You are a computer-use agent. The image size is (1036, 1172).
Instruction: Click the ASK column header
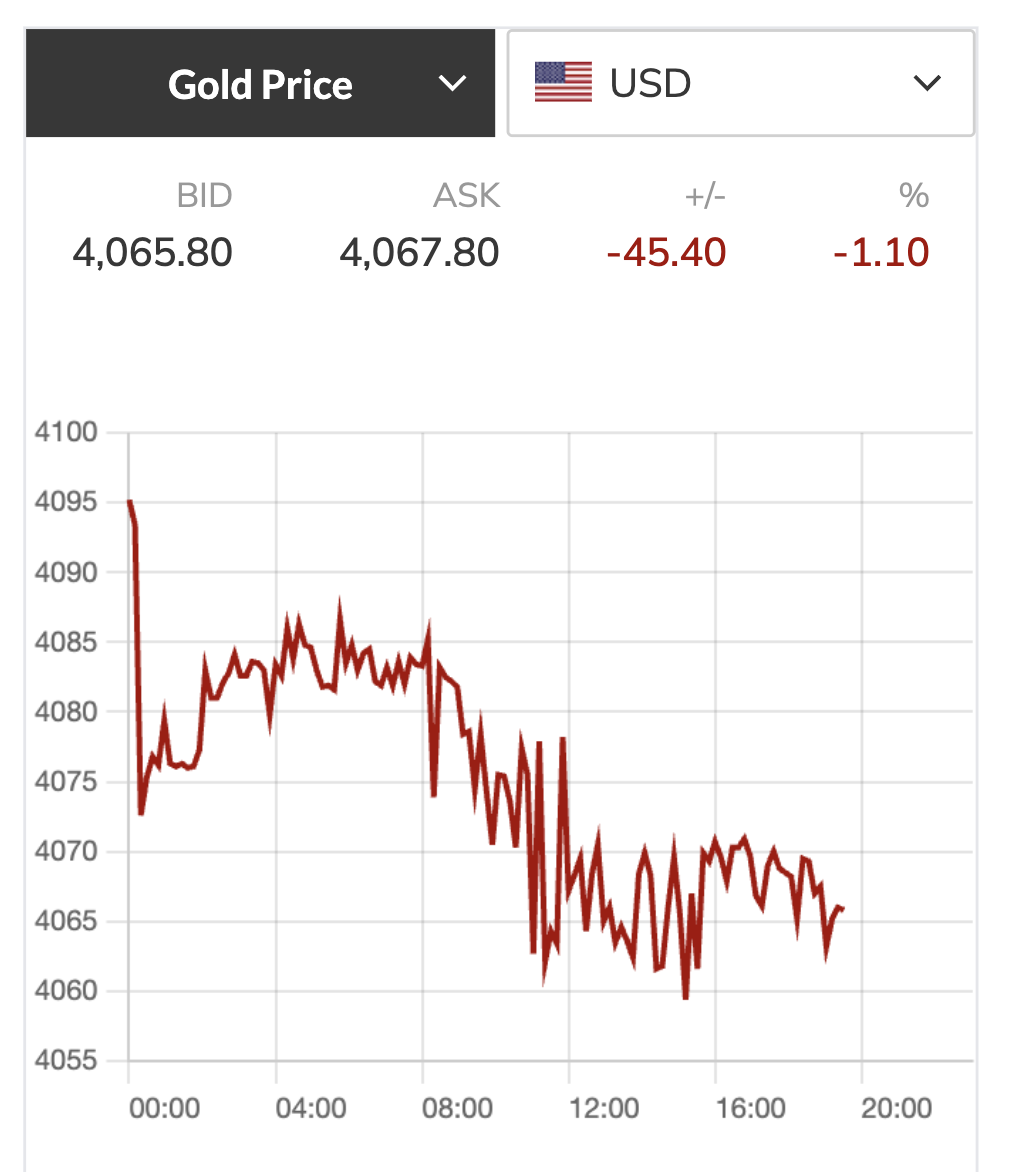[x=466, y=196]
